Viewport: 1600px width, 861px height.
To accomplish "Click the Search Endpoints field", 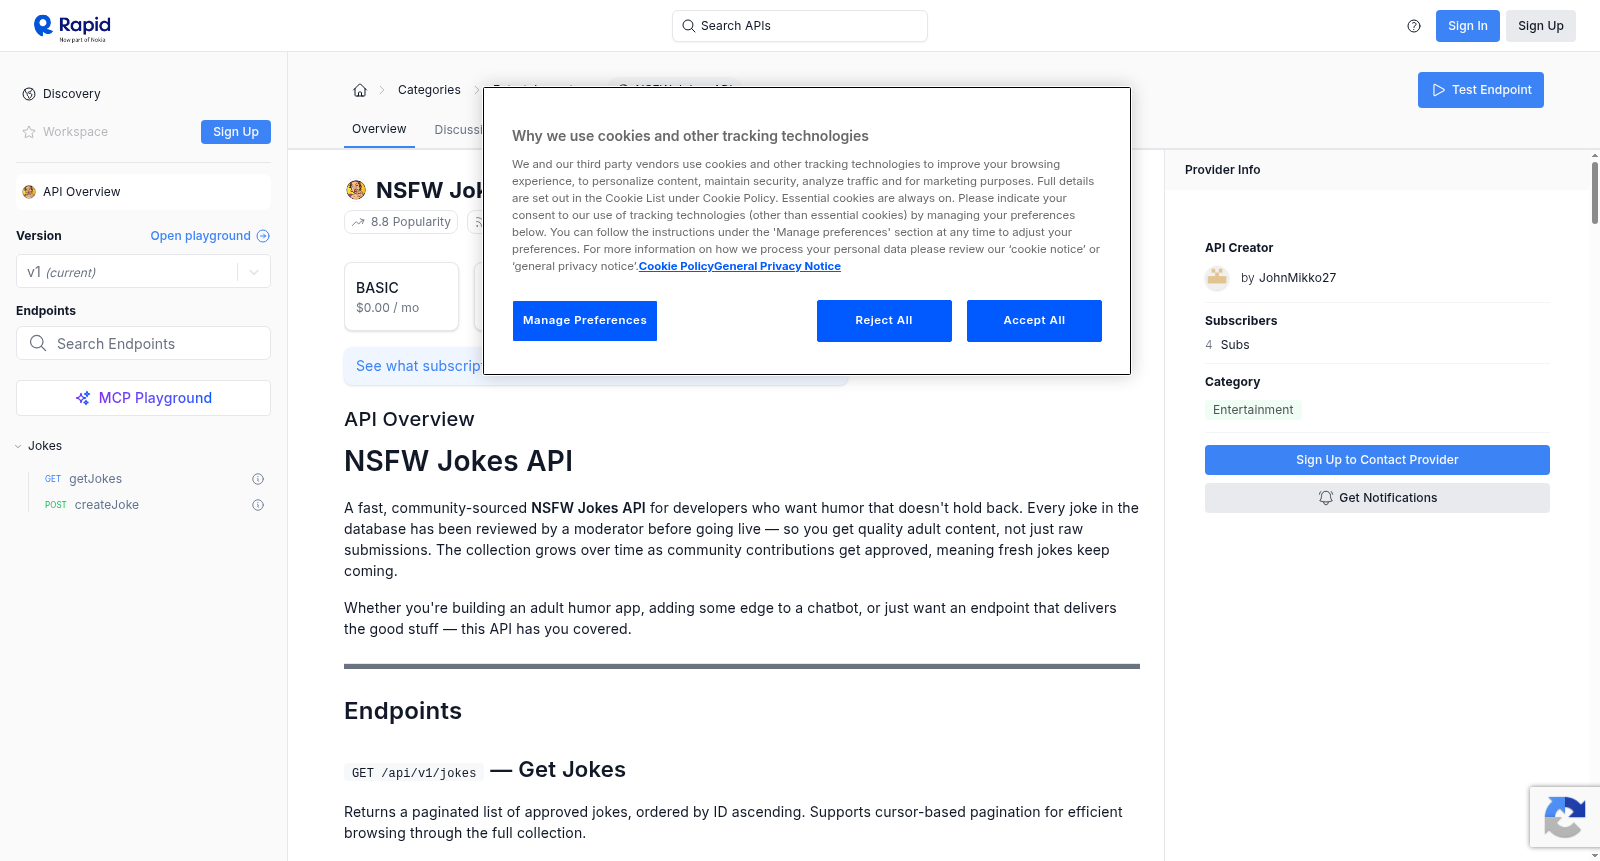I will 143,343.
